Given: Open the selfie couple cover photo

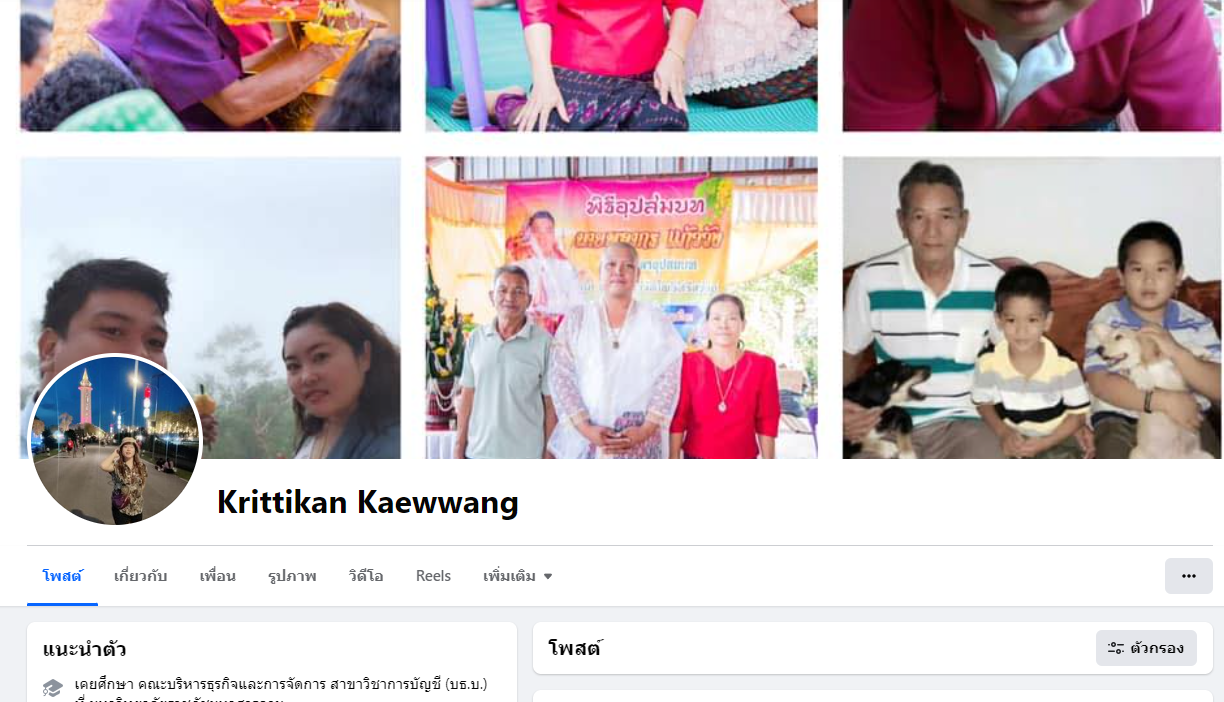Looking at the screenshot, I should [210, 307].
